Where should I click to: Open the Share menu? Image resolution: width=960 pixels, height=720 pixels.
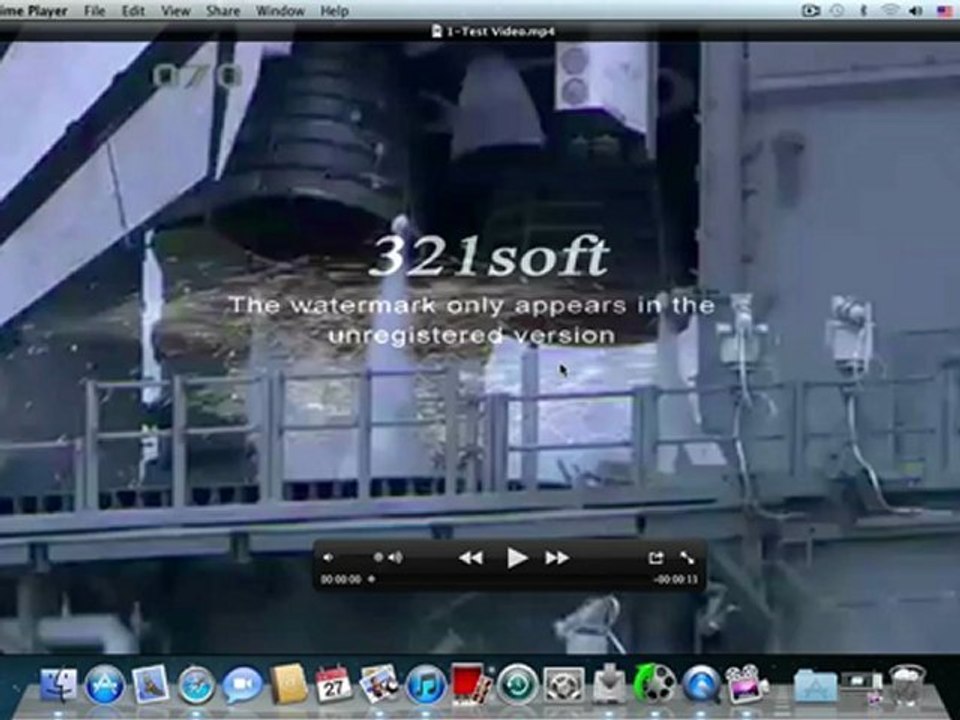click(x=223, y=10)
